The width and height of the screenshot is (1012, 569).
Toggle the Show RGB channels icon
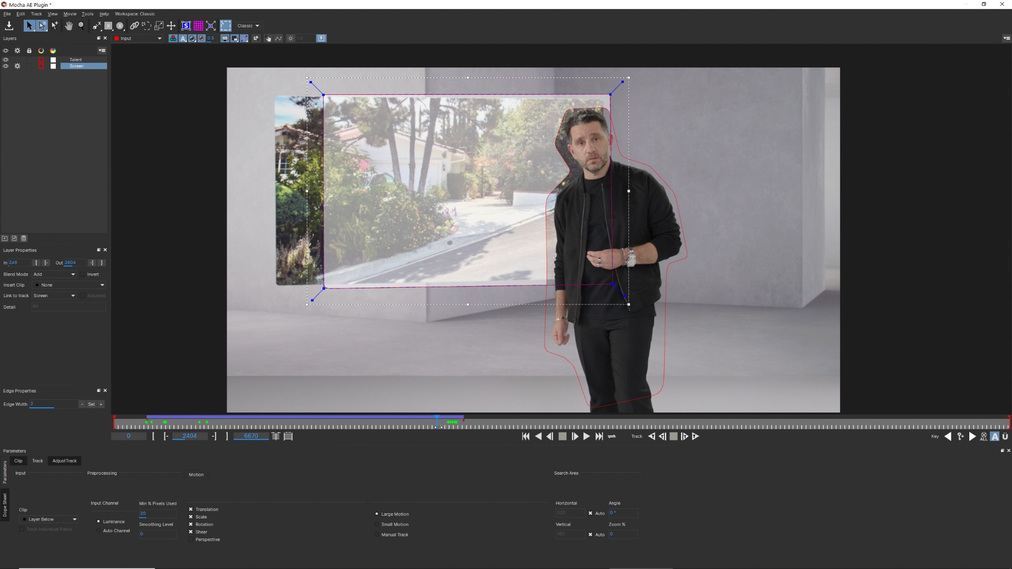[173, 38]
